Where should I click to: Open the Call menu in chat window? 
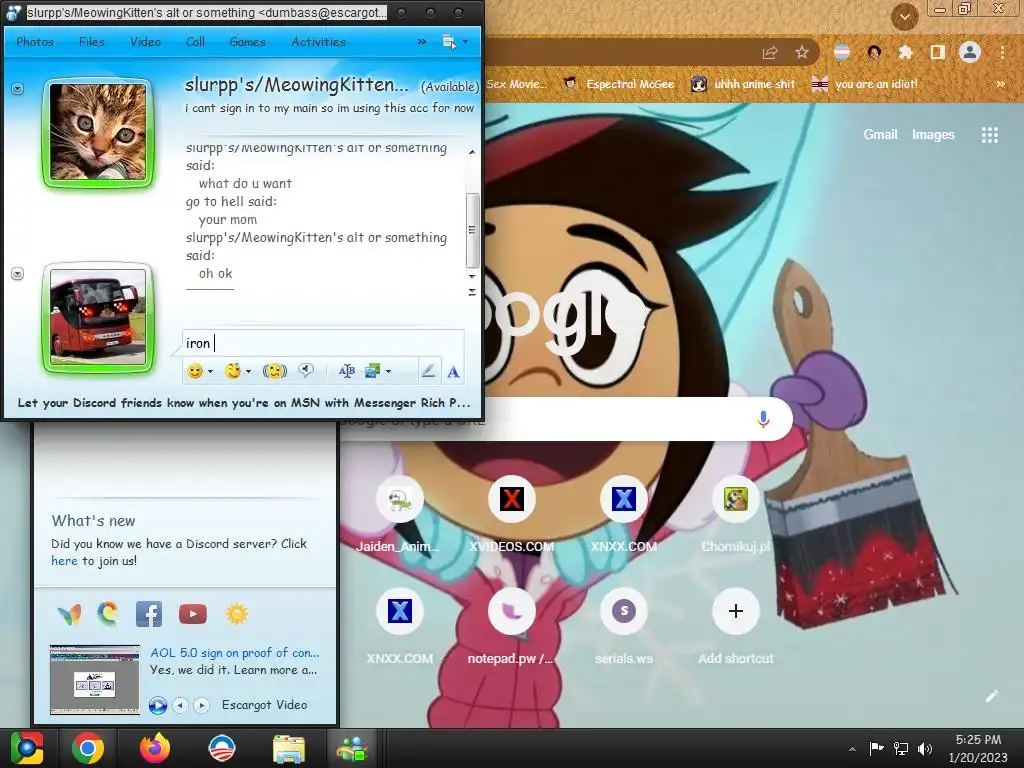point(195,42)
